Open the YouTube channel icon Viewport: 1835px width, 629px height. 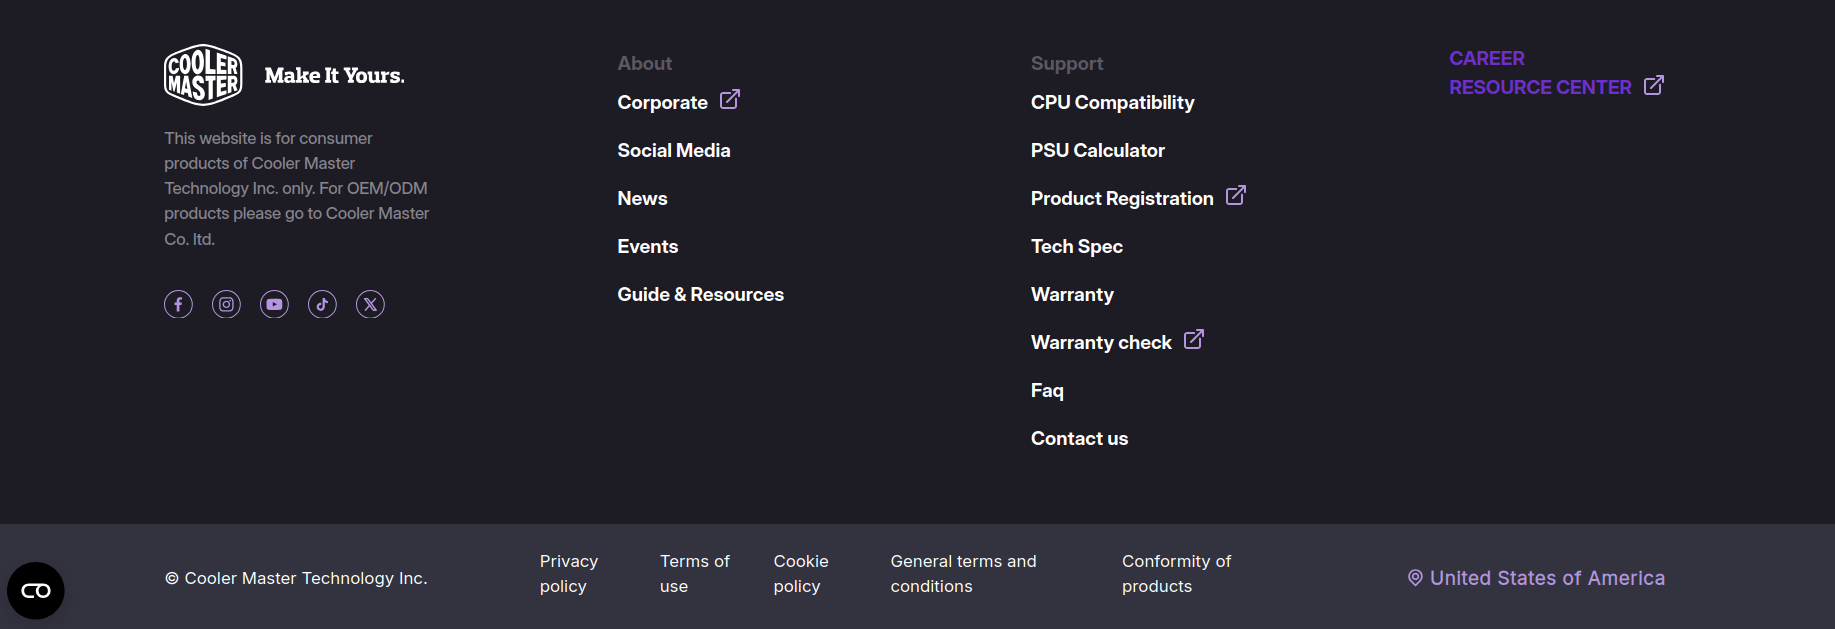pos(274,304)
